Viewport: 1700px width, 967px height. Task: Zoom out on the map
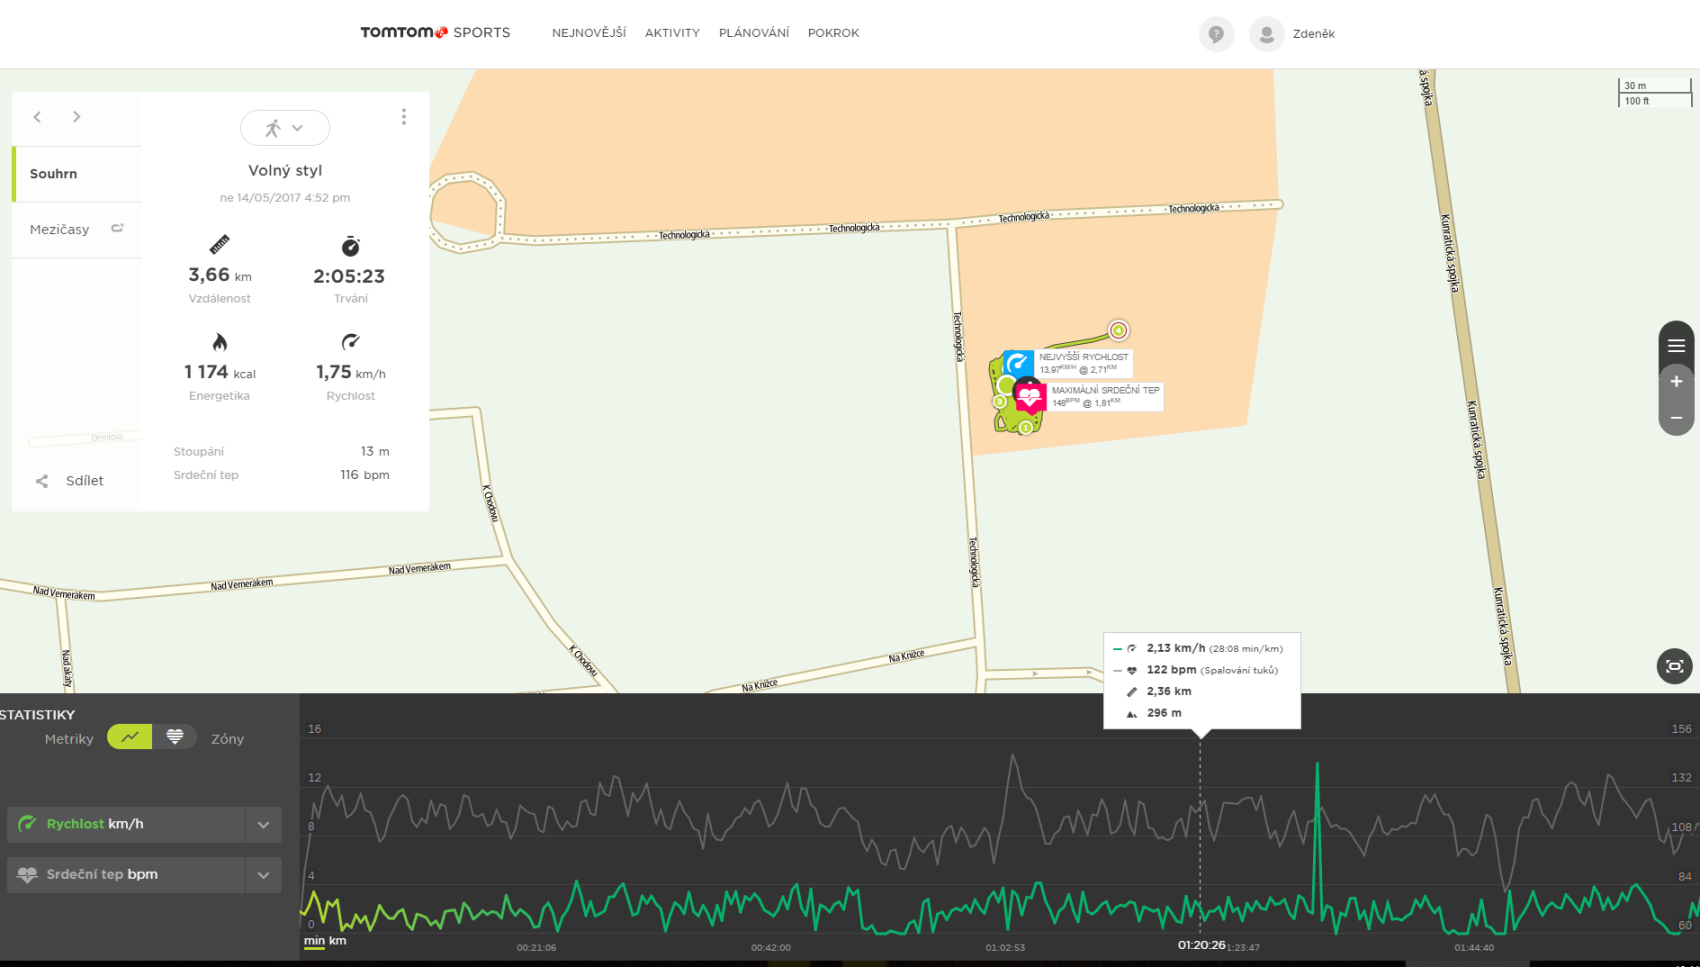pos(1676,418)
